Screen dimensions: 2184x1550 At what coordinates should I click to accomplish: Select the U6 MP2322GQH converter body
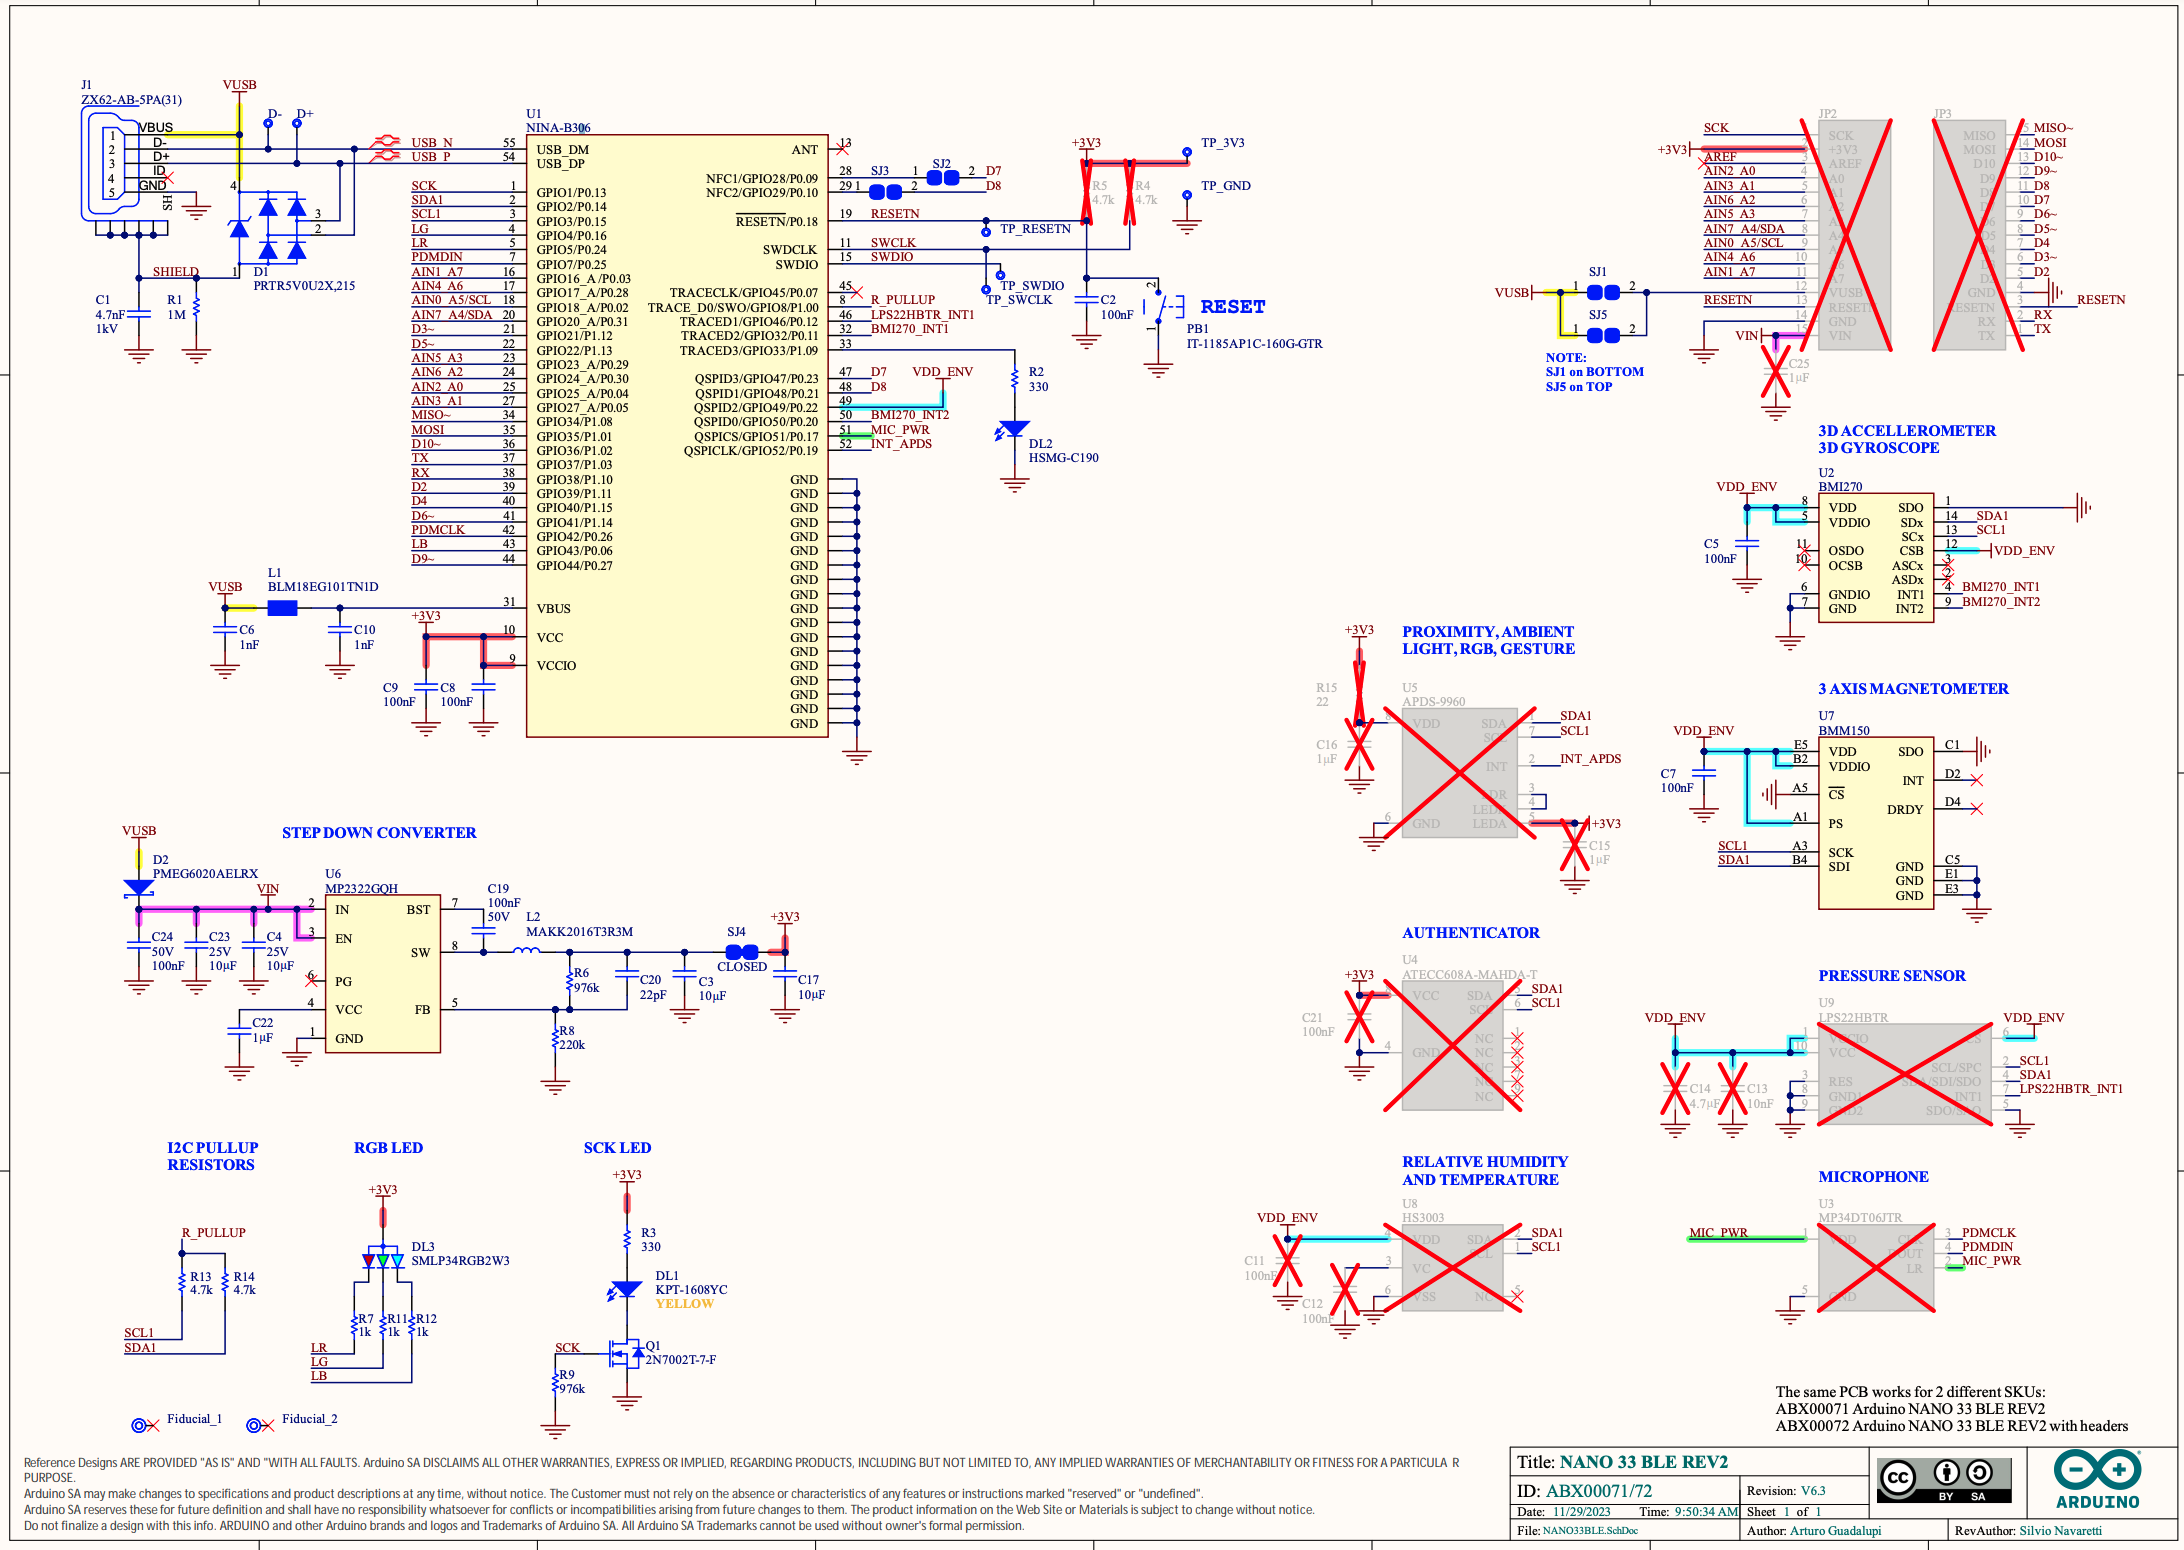382,973
